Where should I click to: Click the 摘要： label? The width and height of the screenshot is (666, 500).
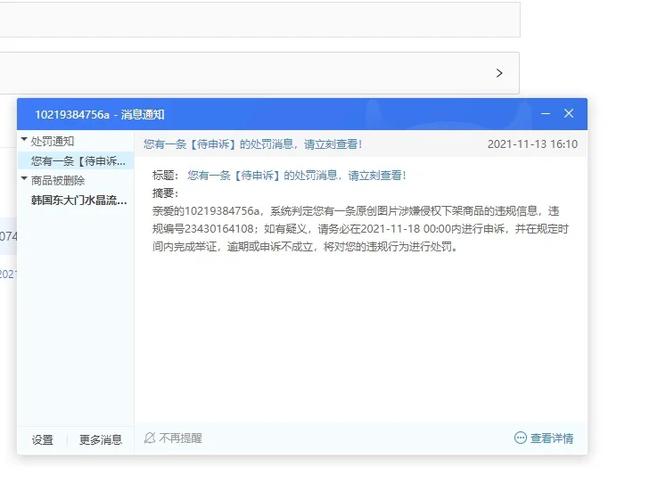pyautogui.click(x=166, y=193)
